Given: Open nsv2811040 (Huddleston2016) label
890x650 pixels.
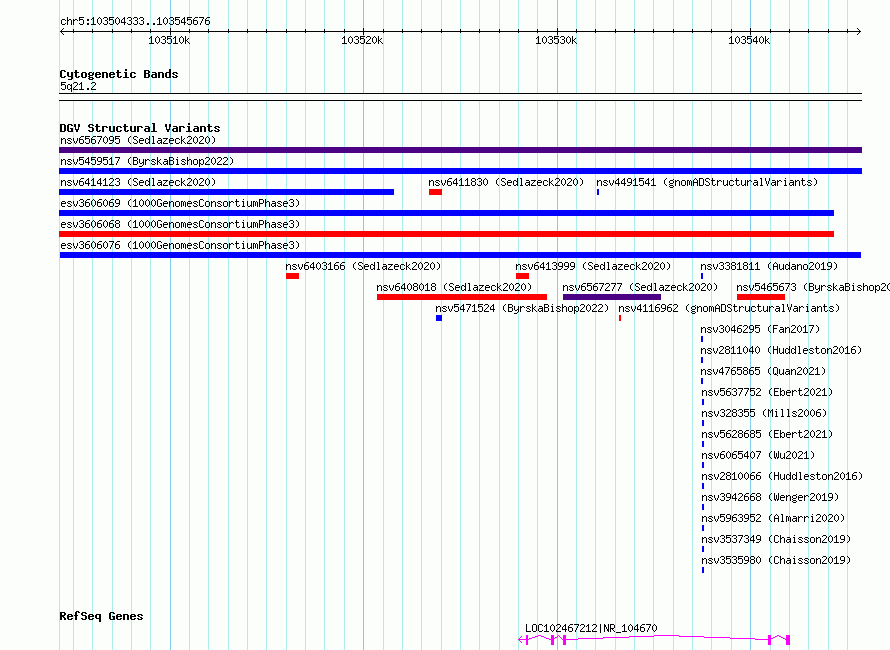Looking at the screenshot, I should click(x=781, y=350).
